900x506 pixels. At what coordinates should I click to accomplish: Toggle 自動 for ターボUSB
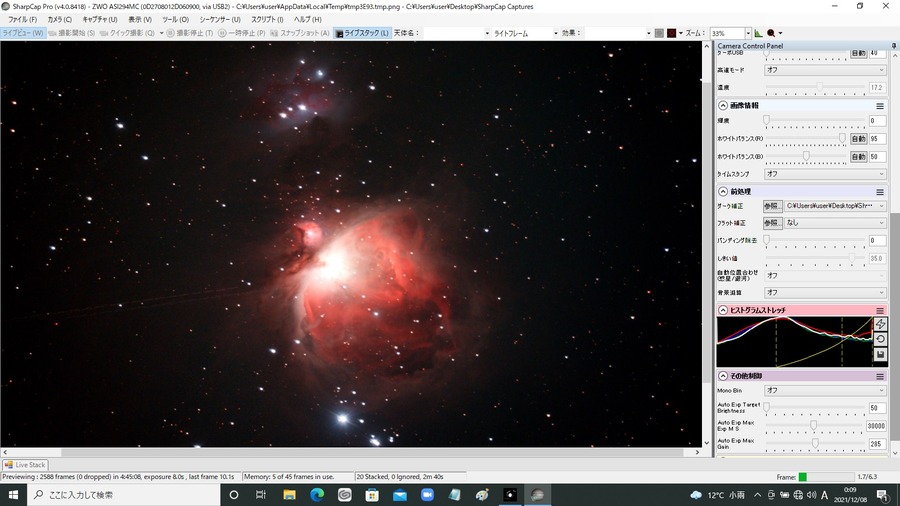tap(858, 53)
